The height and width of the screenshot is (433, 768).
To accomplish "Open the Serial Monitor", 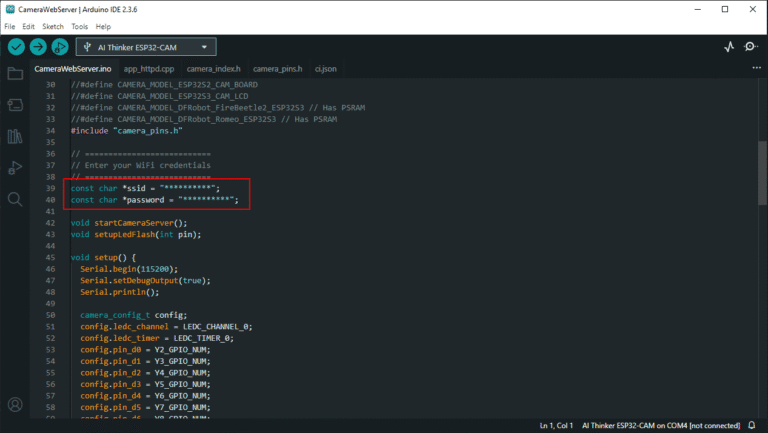I will coord(750,47).
